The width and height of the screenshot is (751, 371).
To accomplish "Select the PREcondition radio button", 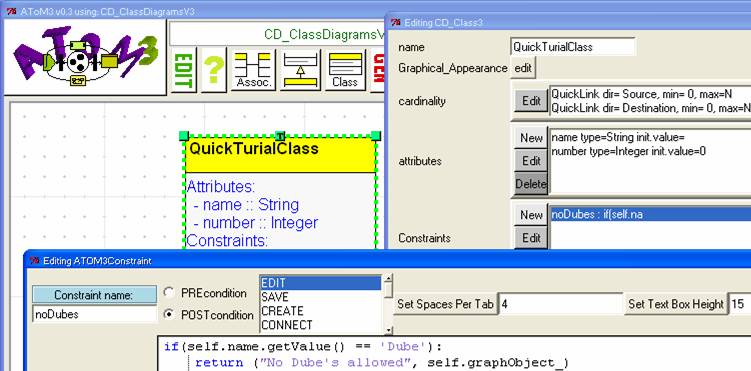I will point(169,292).
